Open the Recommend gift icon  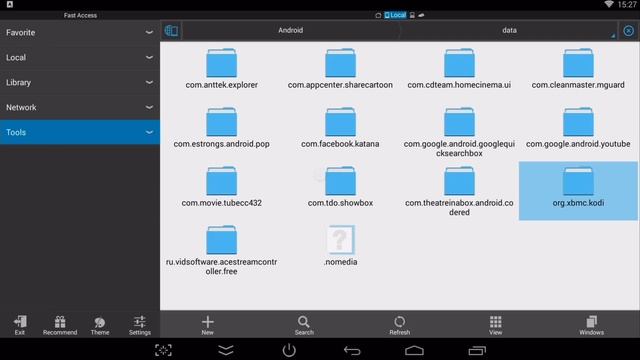pos(60,325)
